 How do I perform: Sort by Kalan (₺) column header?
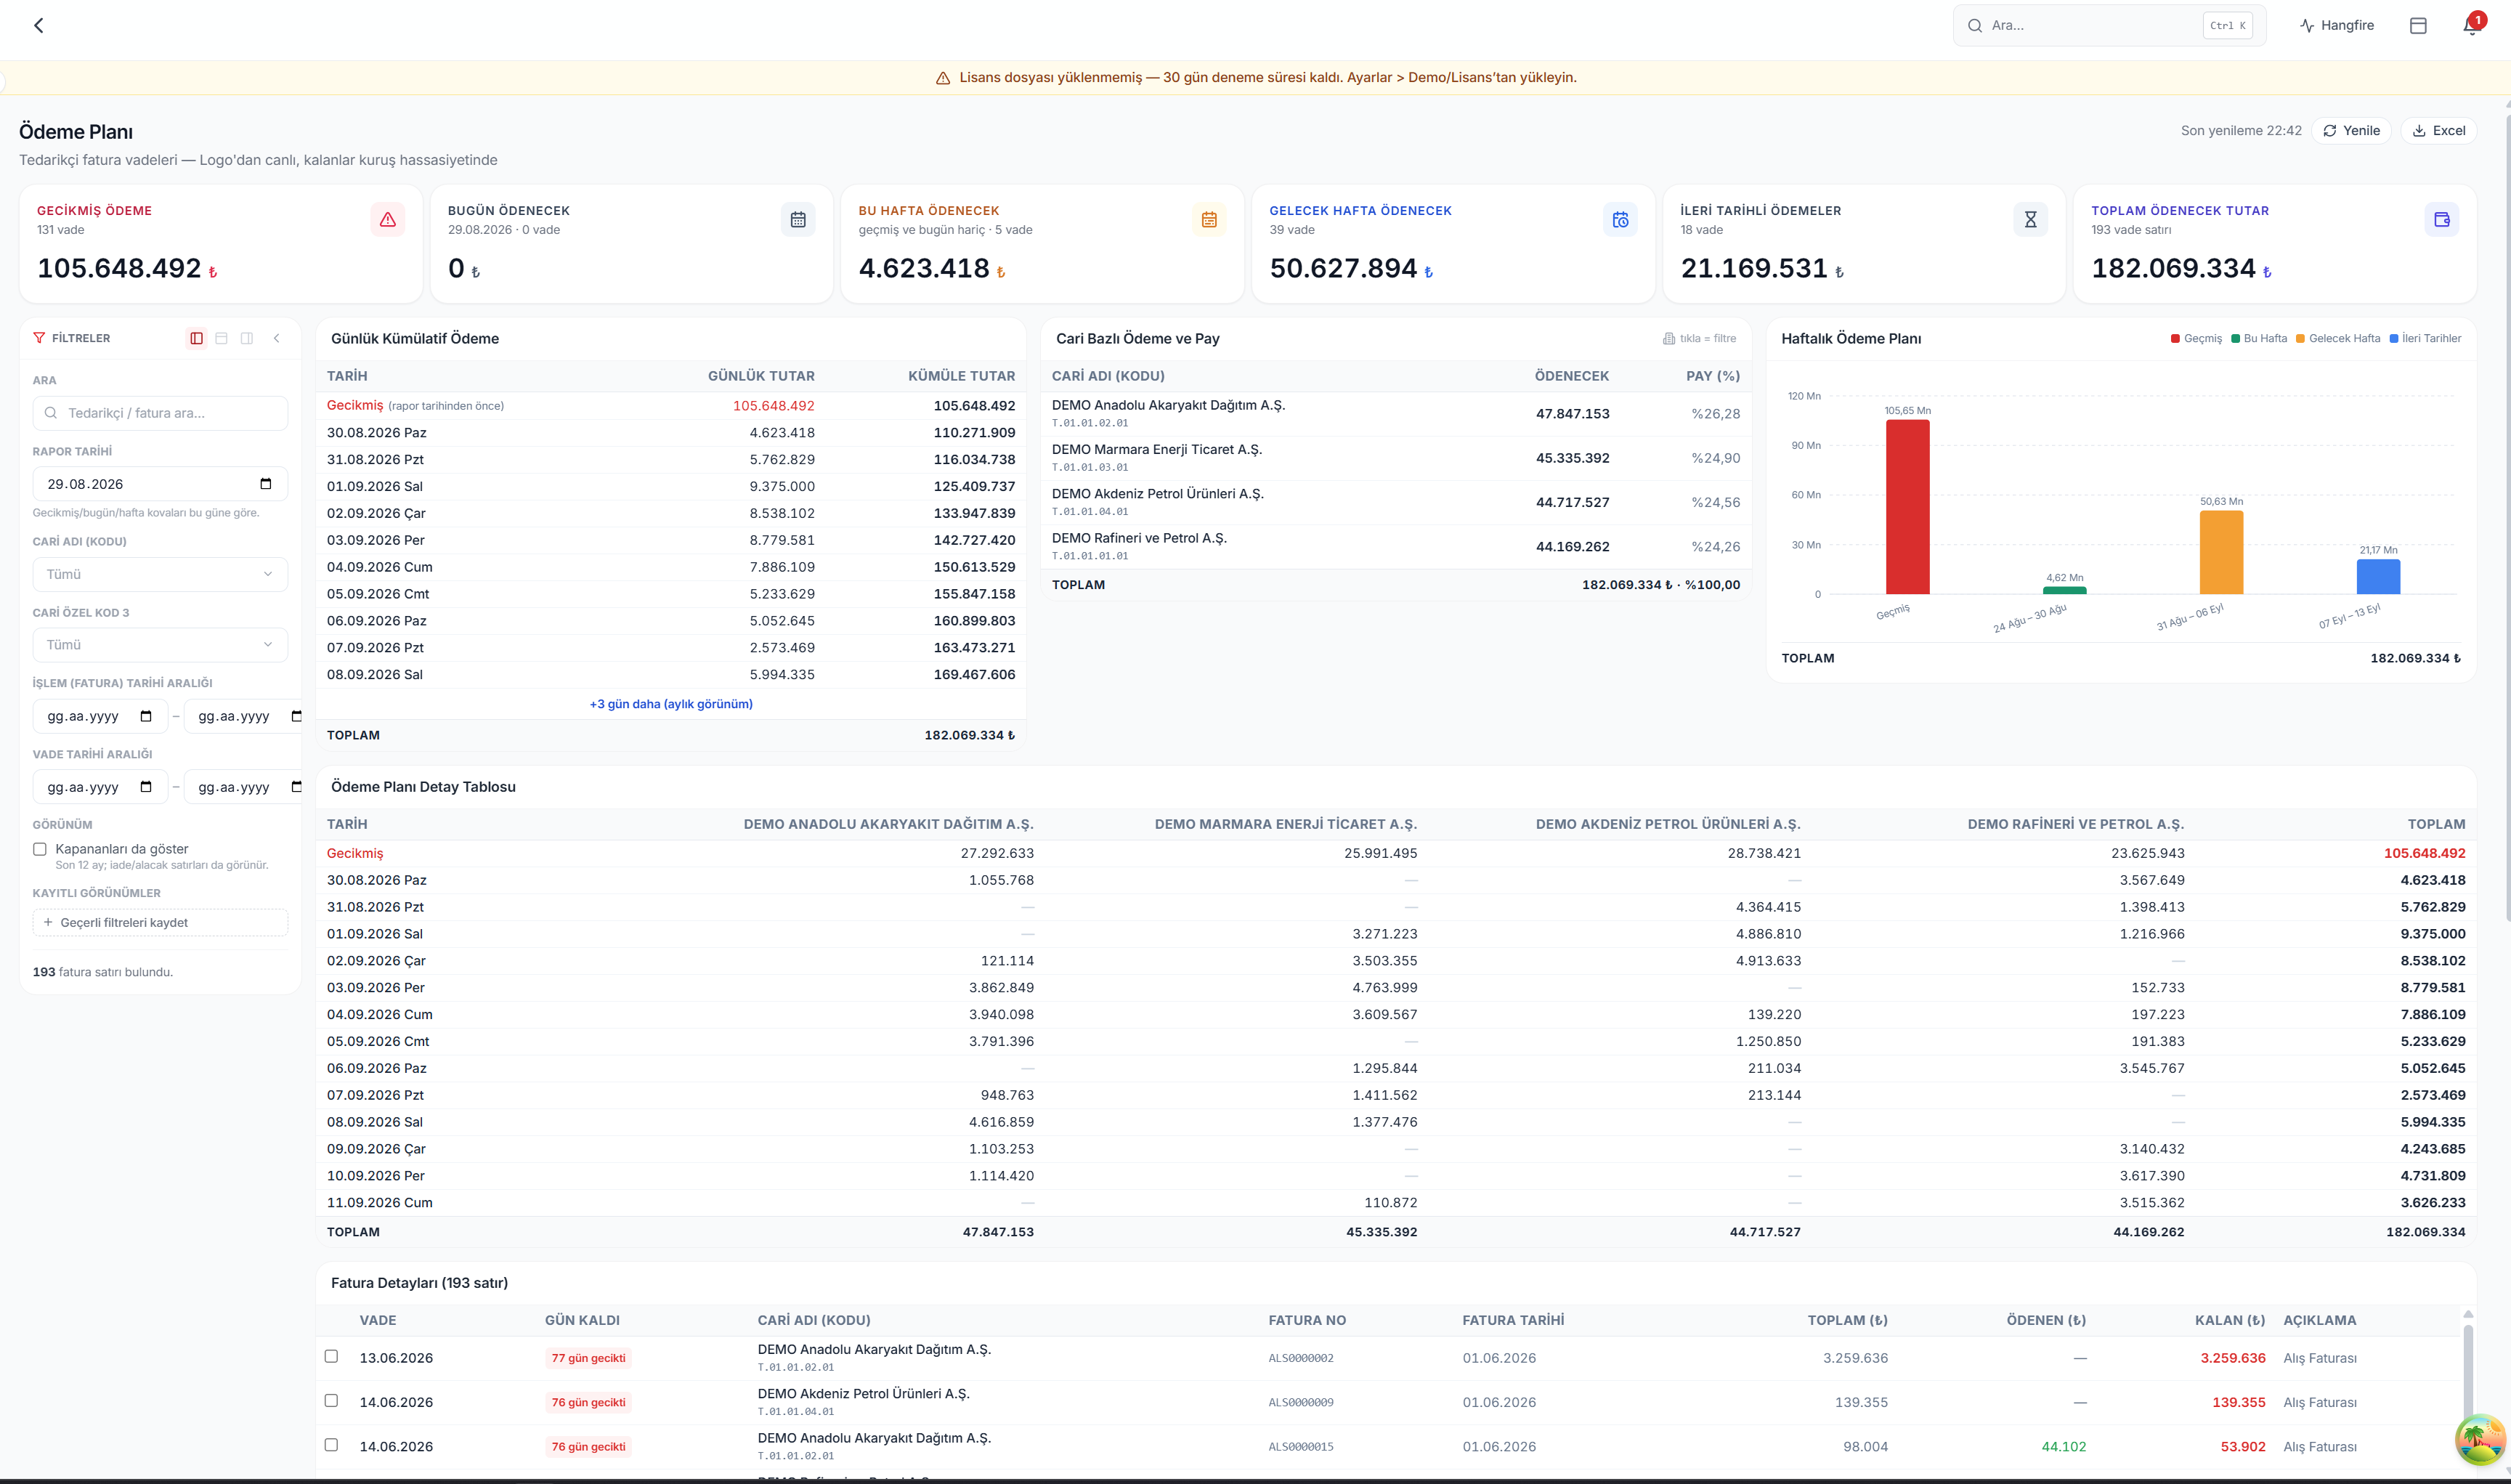click(x=2230, y=1320)
